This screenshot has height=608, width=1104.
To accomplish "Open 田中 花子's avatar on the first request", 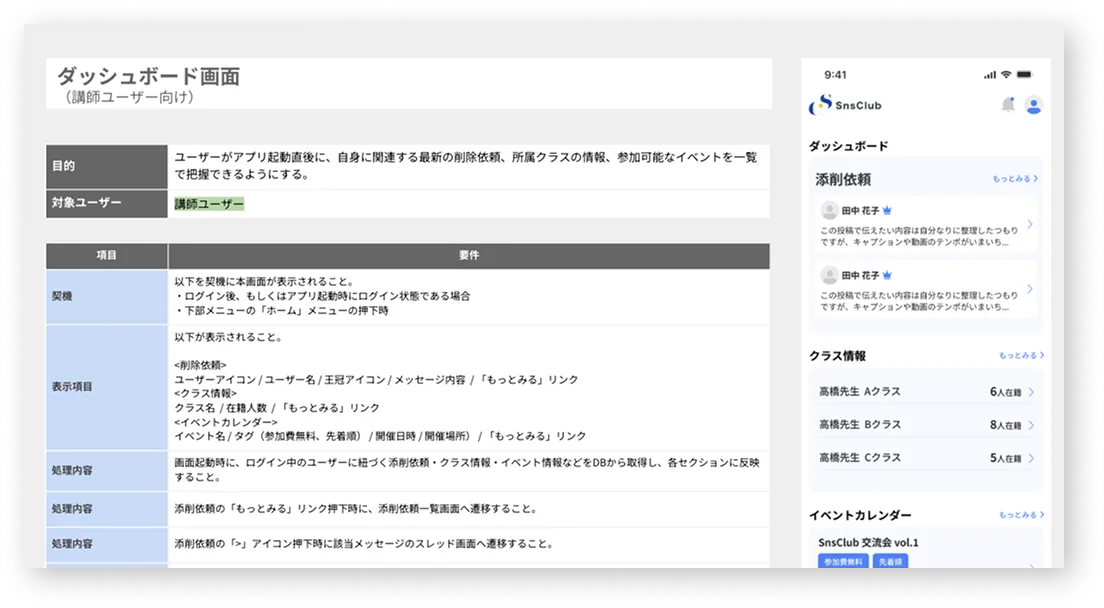I will pyautogui.click(x=829, y=211).
